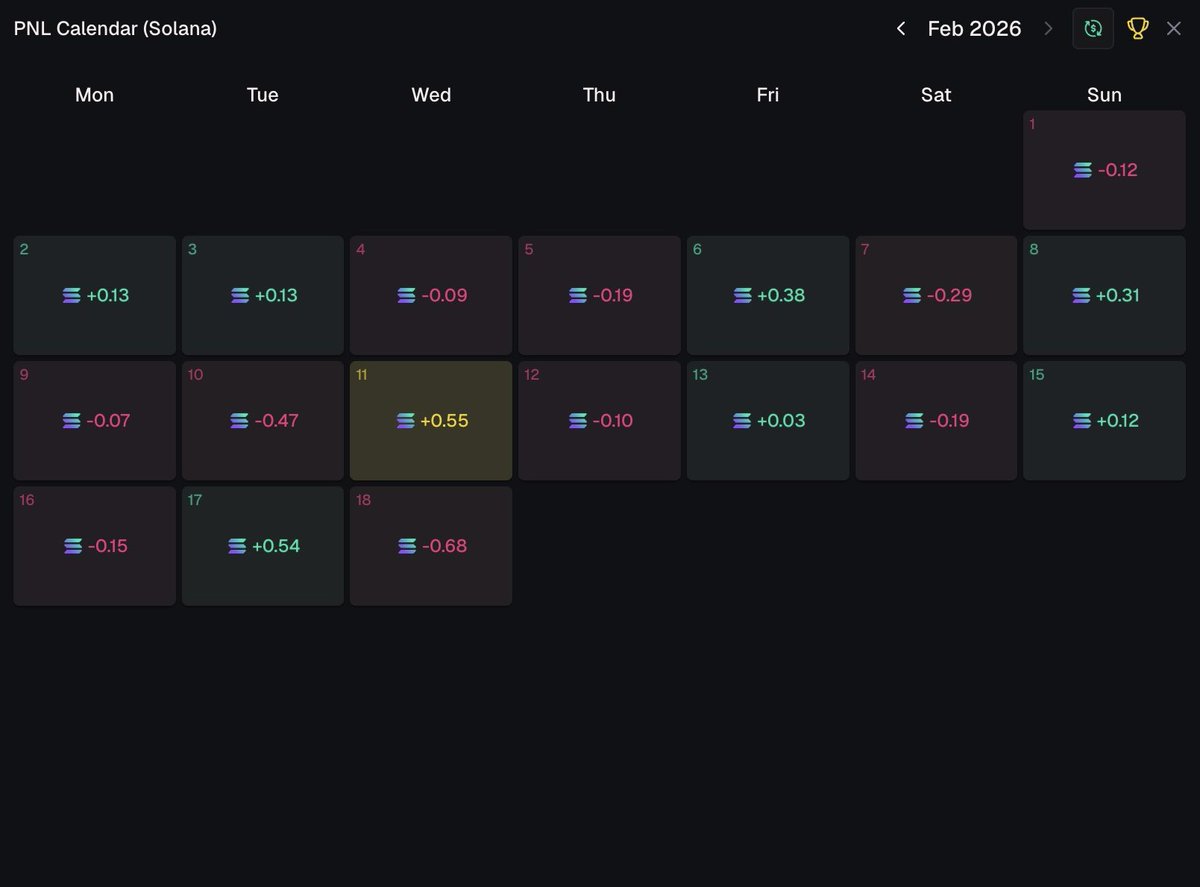This screenshot has height=887, width=1200.
Task: Open day 7 cell showing -0.29
Action: click(936, 295)
